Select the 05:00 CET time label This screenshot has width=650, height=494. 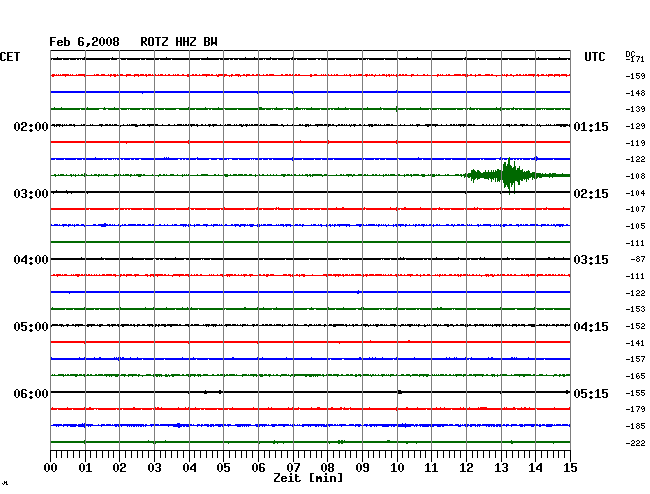tap(31, 327)
